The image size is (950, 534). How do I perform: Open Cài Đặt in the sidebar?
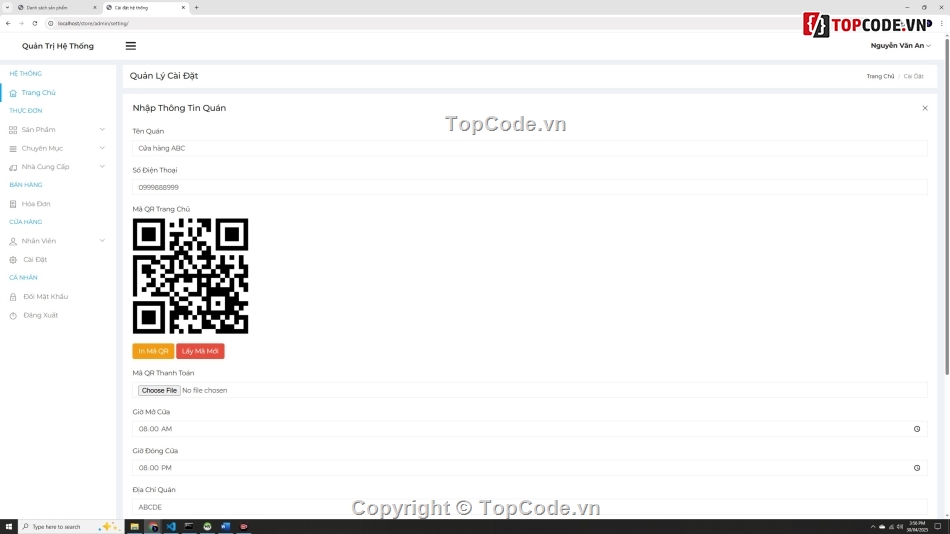(35, 259)
